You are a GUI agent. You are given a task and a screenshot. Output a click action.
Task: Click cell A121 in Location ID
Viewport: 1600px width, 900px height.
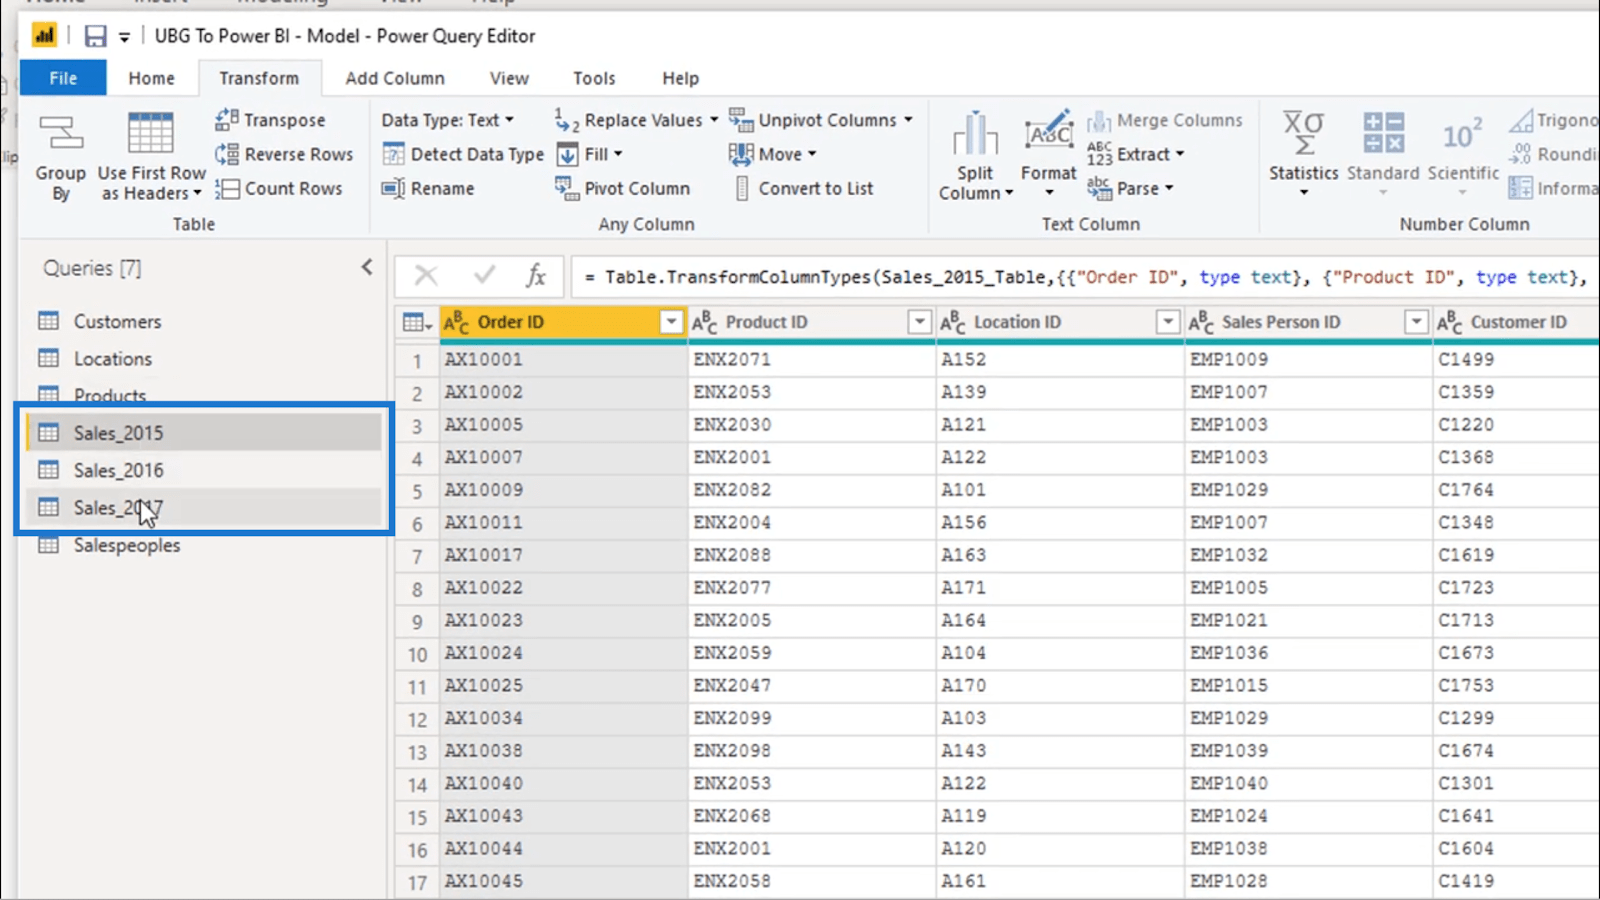[1059, 424]
